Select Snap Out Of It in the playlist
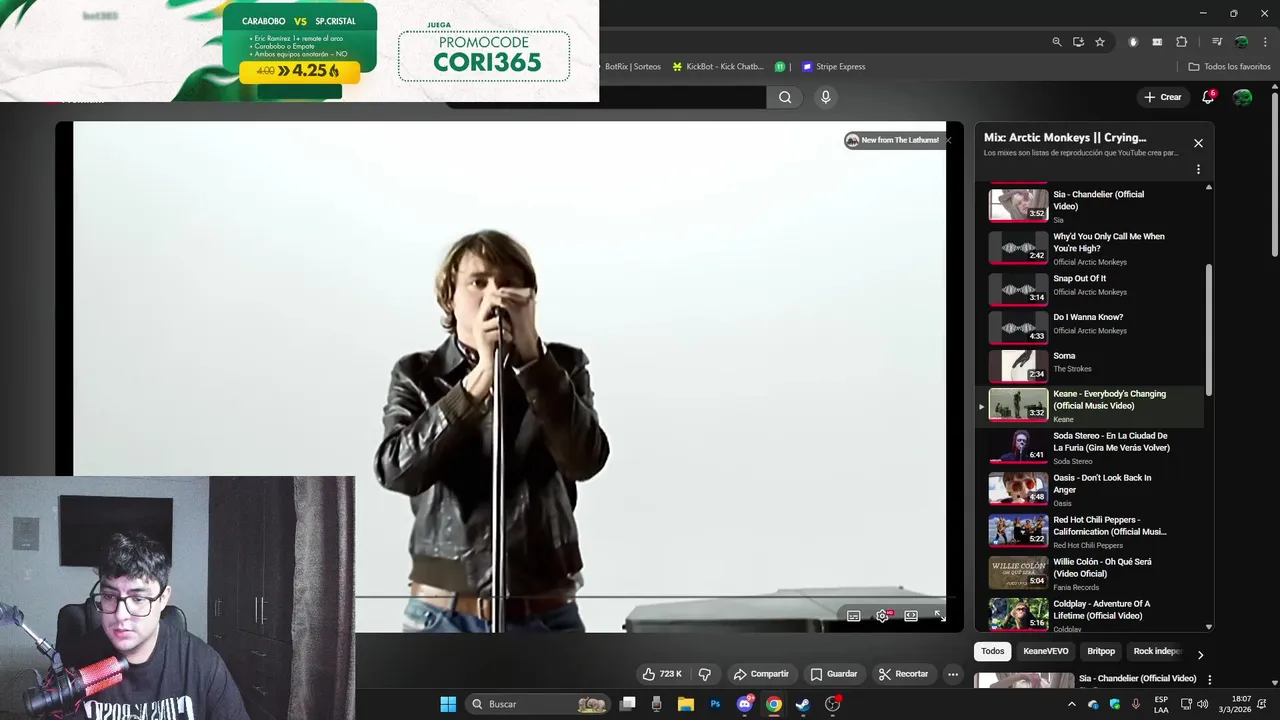Image resolution: width=1280 pixels, height=720 pixels. [1090, 288]
